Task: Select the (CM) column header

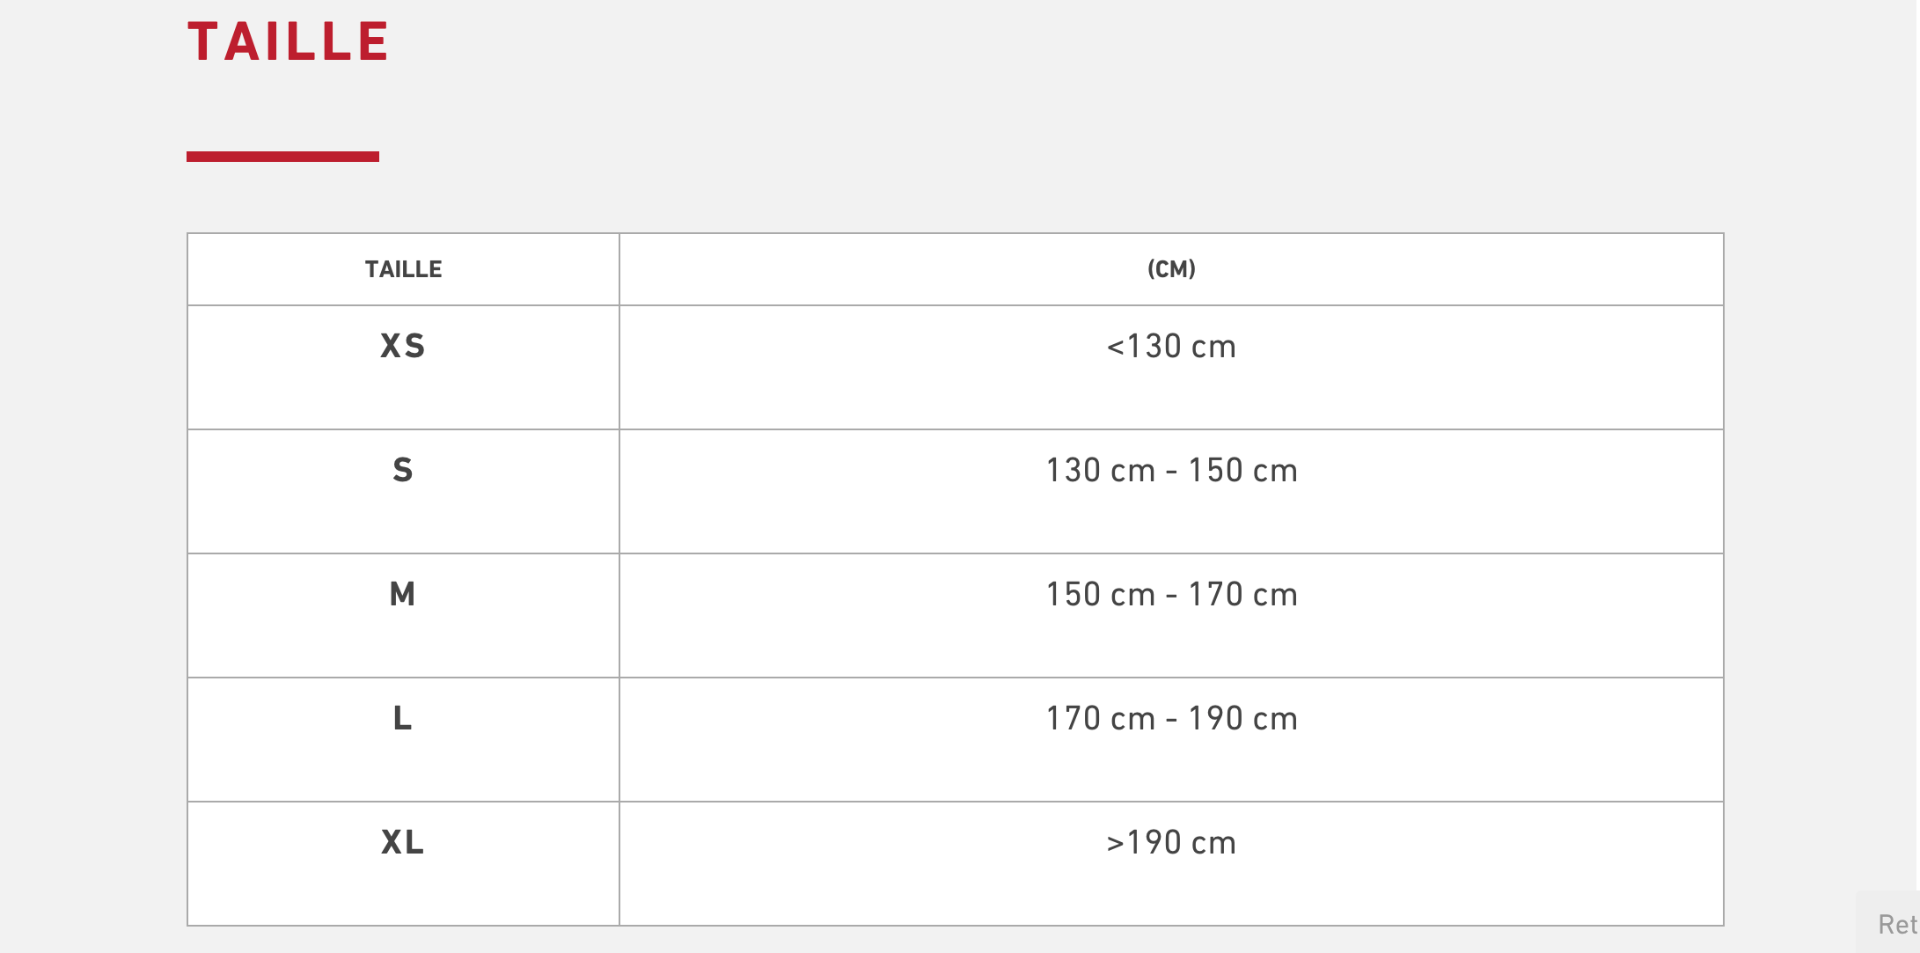Action: point(1171,269)
